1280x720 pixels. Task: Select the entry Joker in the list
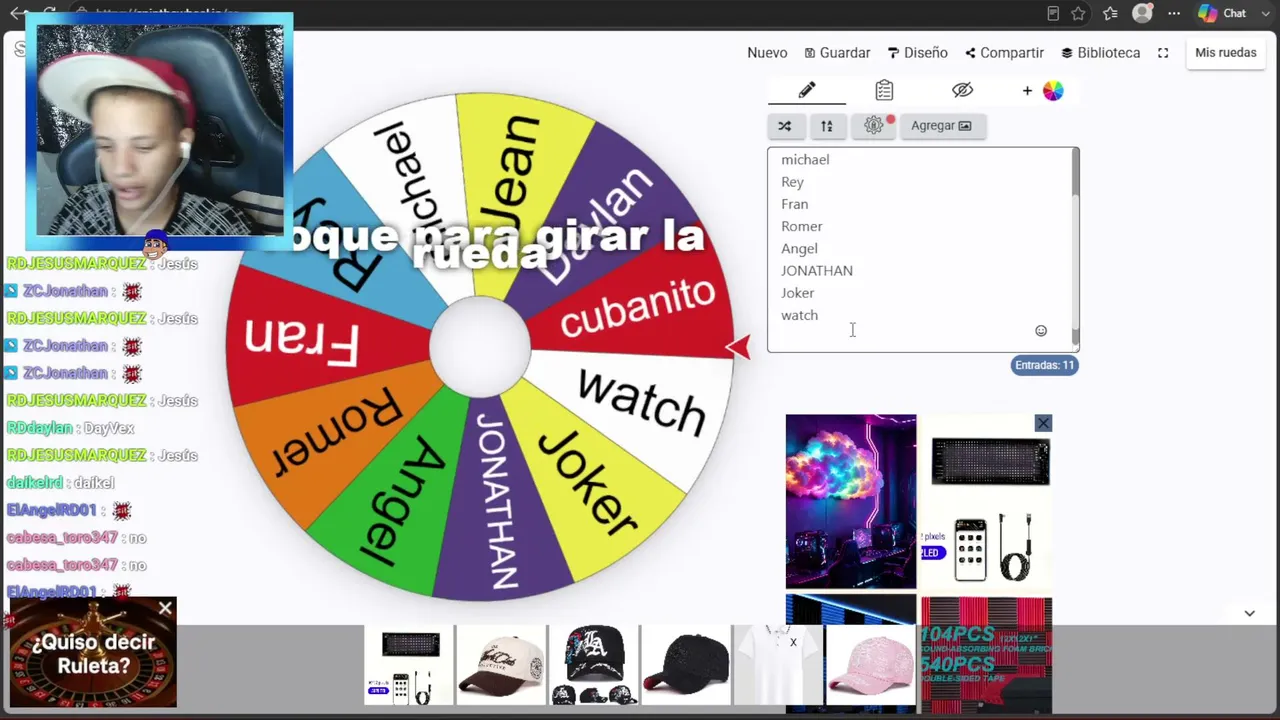pyautogui.click(x=797, y=293)
